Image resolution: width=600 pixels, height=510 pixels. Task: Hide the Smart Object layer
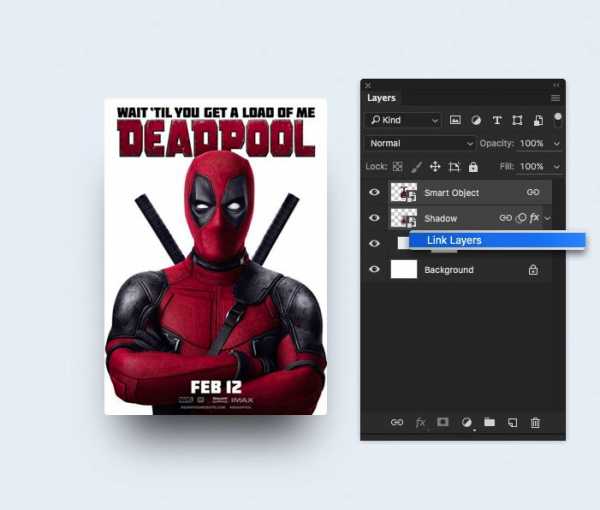tap(375, 192)
